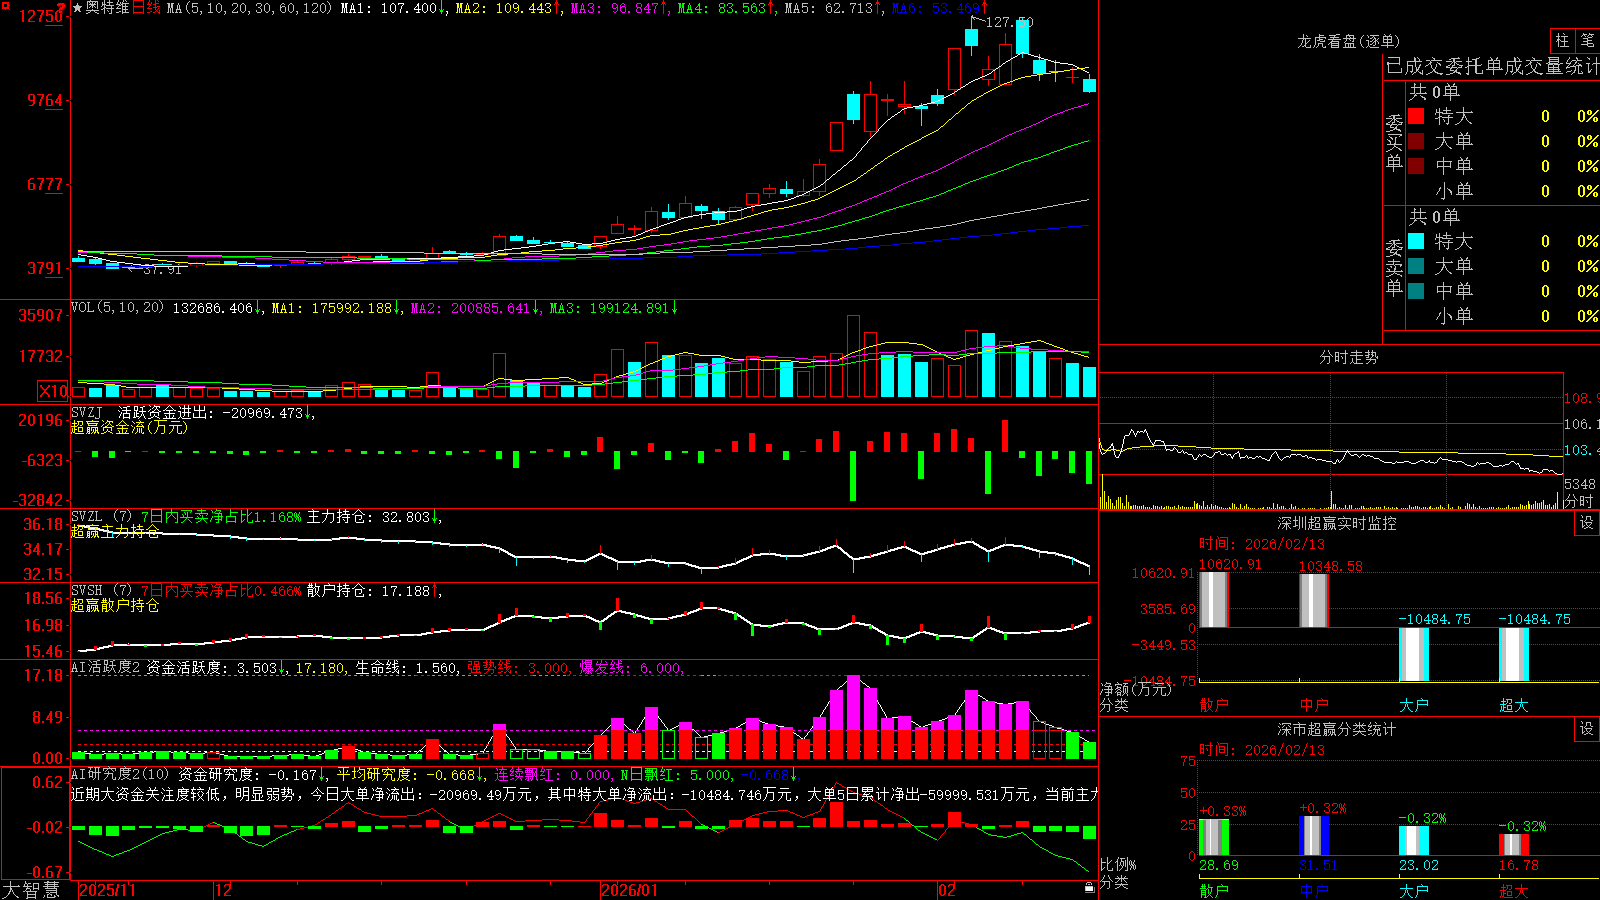The width and height of the screenshot is (1600, 900).
Task: Click the teal 中单 sell order swatch
Action: 1416,291
